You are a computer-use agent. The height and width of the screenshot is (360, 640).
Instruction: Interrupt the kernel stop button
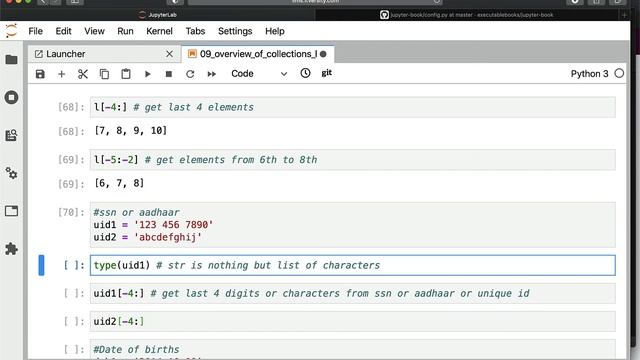(x=169, y=74)
